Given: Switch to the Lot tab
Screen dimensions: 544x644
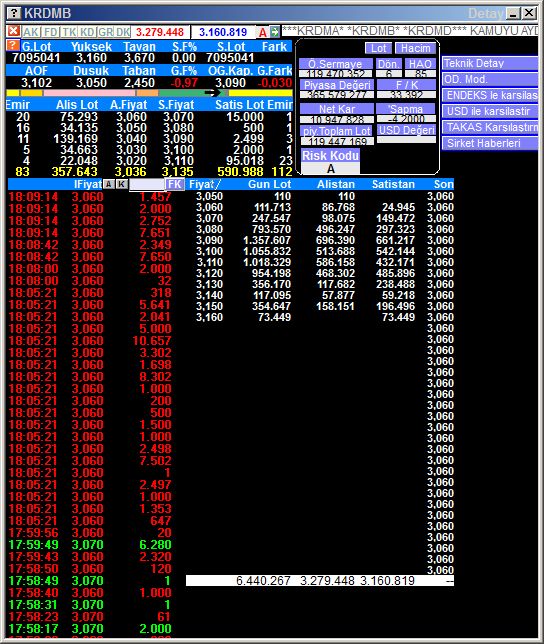Looking at the screenshot, I should coord(378,48).
